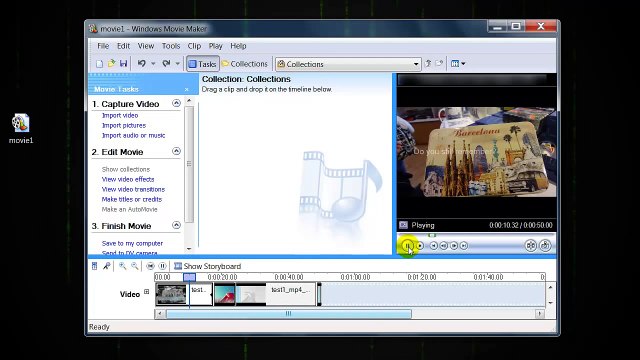640x360 pixels.
Task: Click the Stop button in preview monitor
Action: pyautogui.click(x=420, y=246)
